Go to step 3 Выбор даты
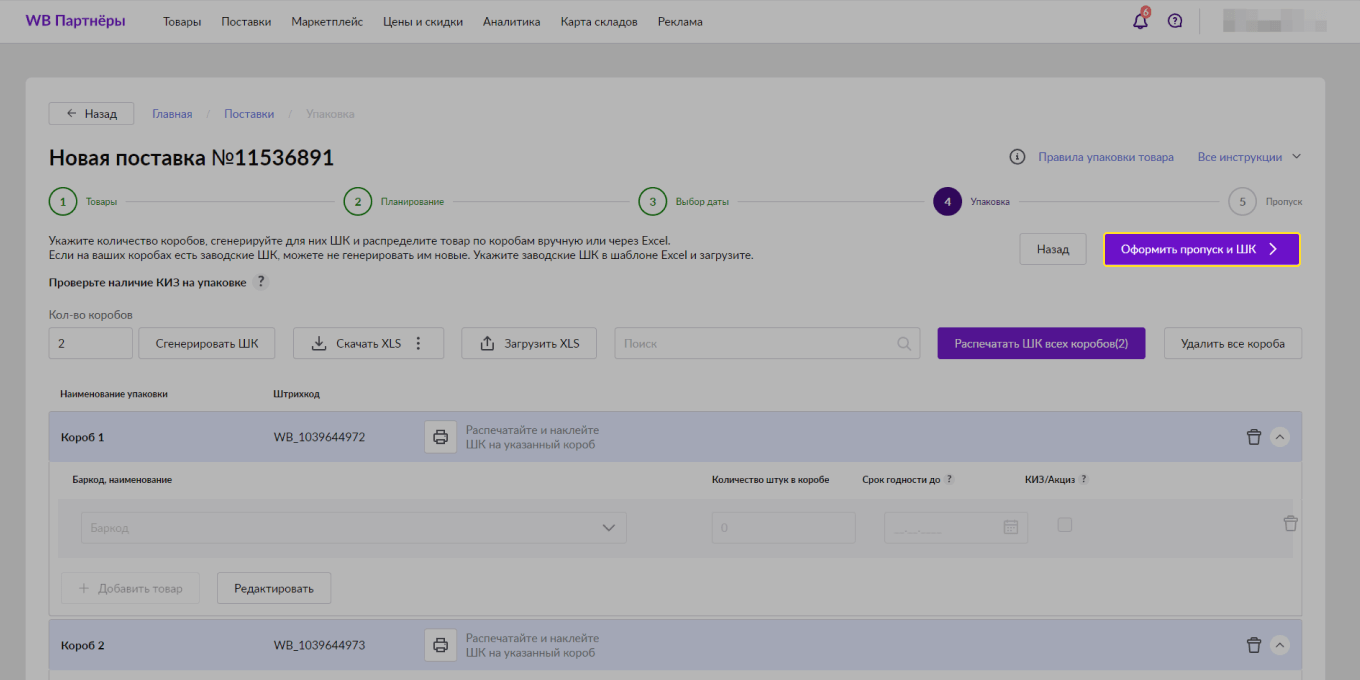Screen dimensions: 1360x680 [x=653, y=201]
